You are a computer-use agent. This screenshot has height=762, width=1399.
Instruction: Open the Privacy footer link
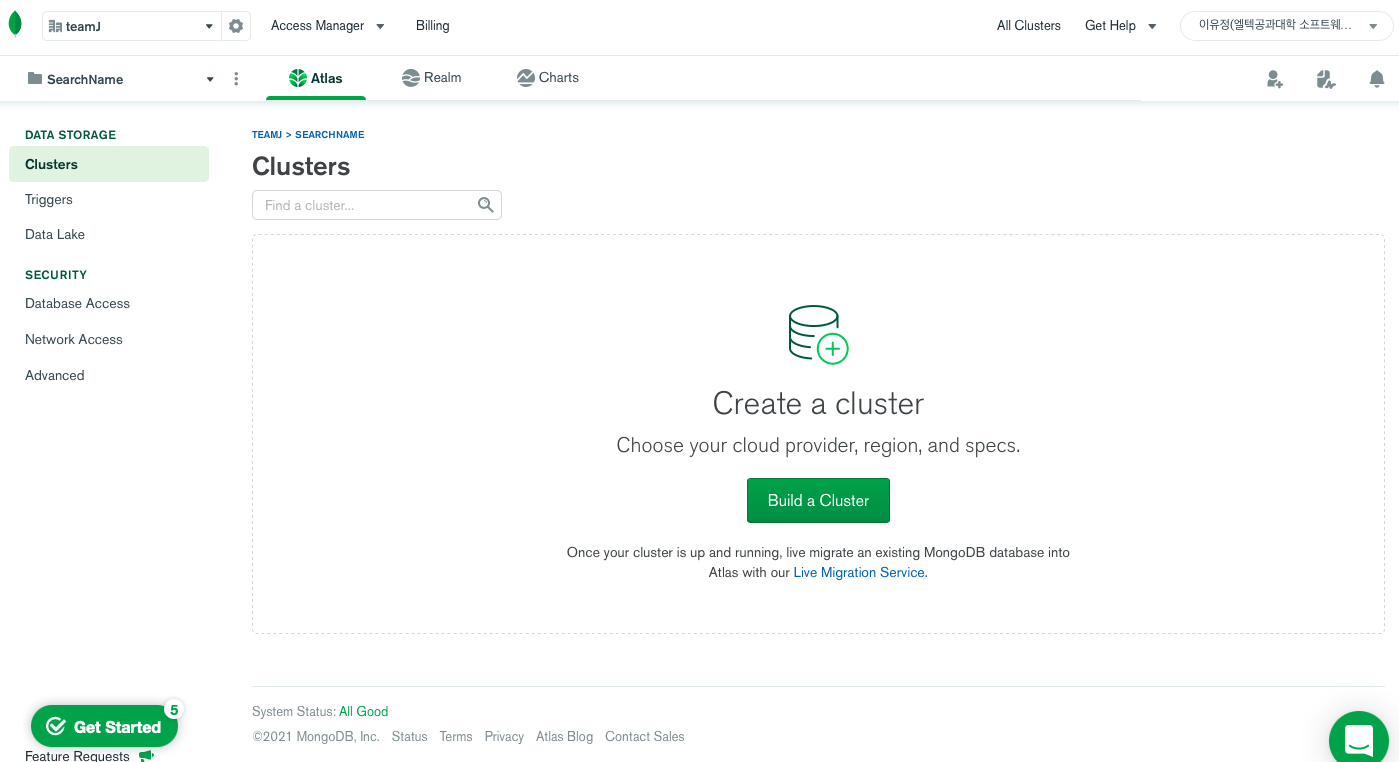pyautogui.click(x=504, y=737)
